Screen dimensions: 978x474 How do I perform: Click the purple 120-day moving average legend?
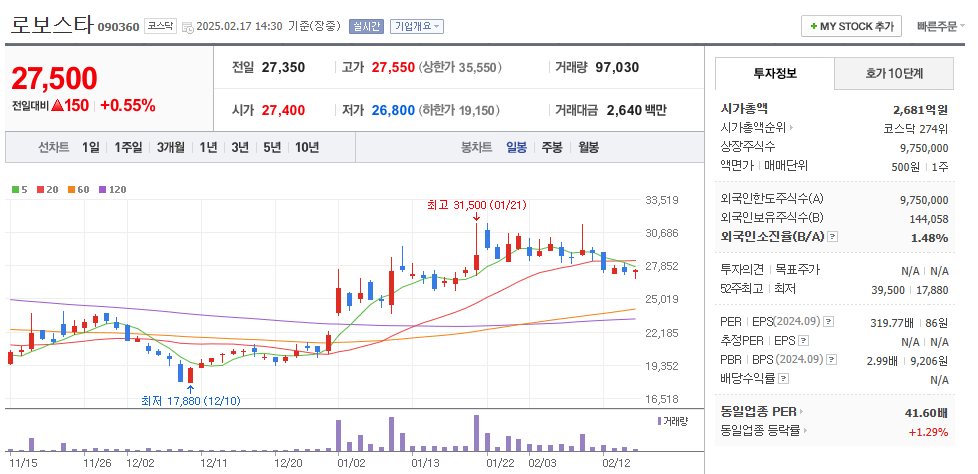(x=112, y=190)
